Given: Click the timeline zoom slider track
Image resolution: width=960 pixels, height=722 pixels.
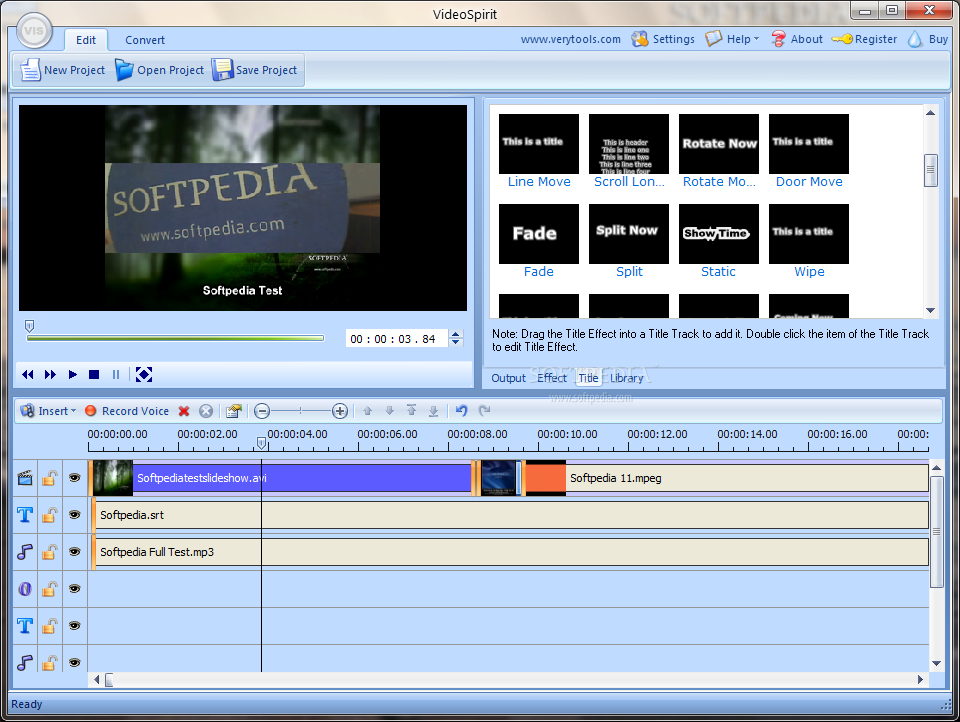Looking at the screenshot, I should click(301, 411).
